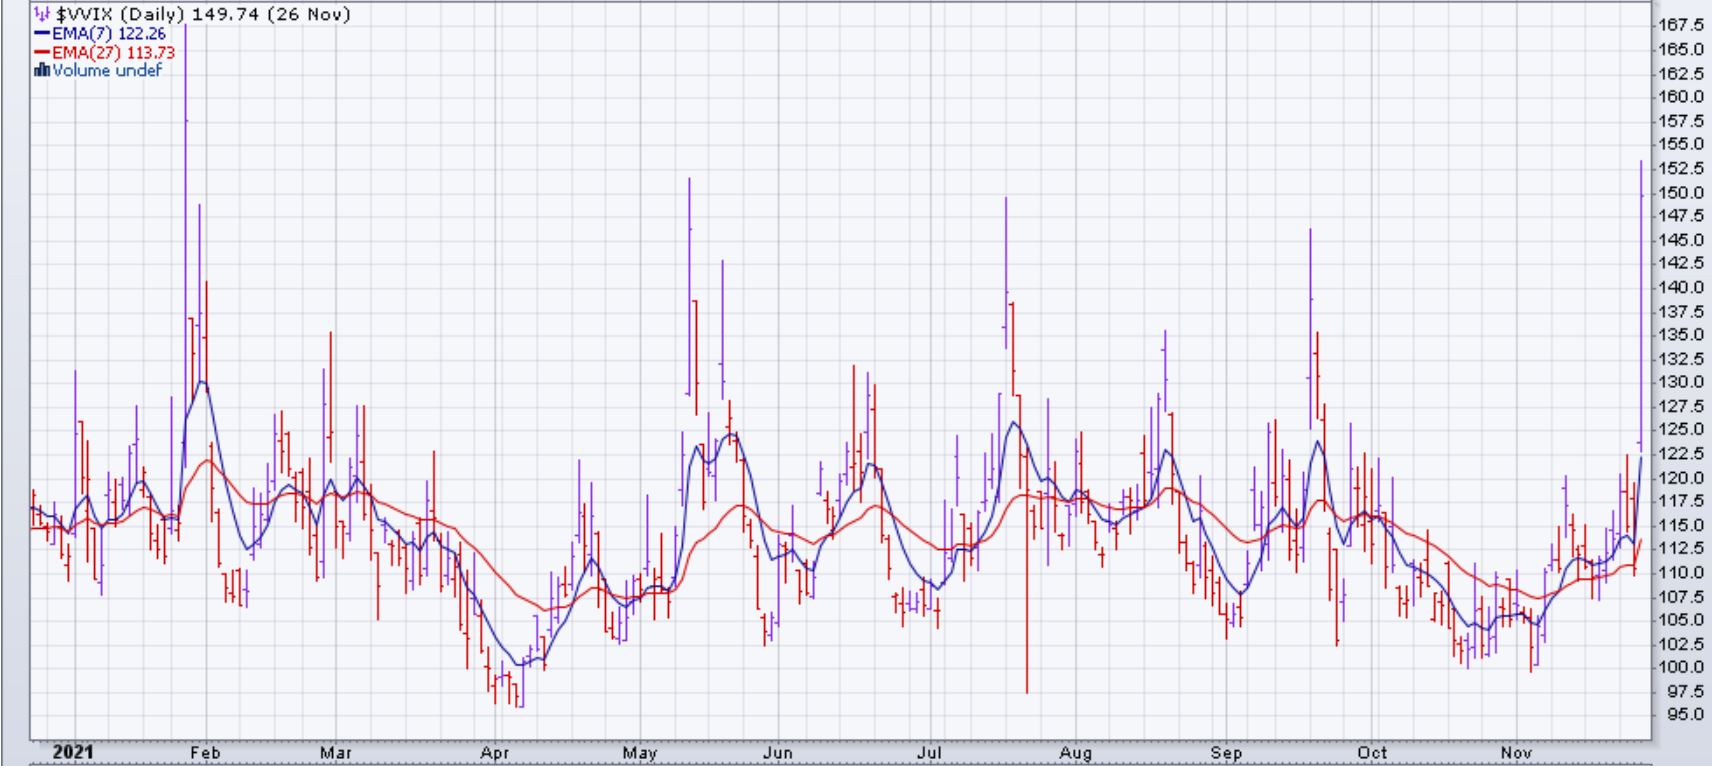The image size is (1712, 766).
Task: Select the Nov month label on the x-axis
Action: point(1517,752)
